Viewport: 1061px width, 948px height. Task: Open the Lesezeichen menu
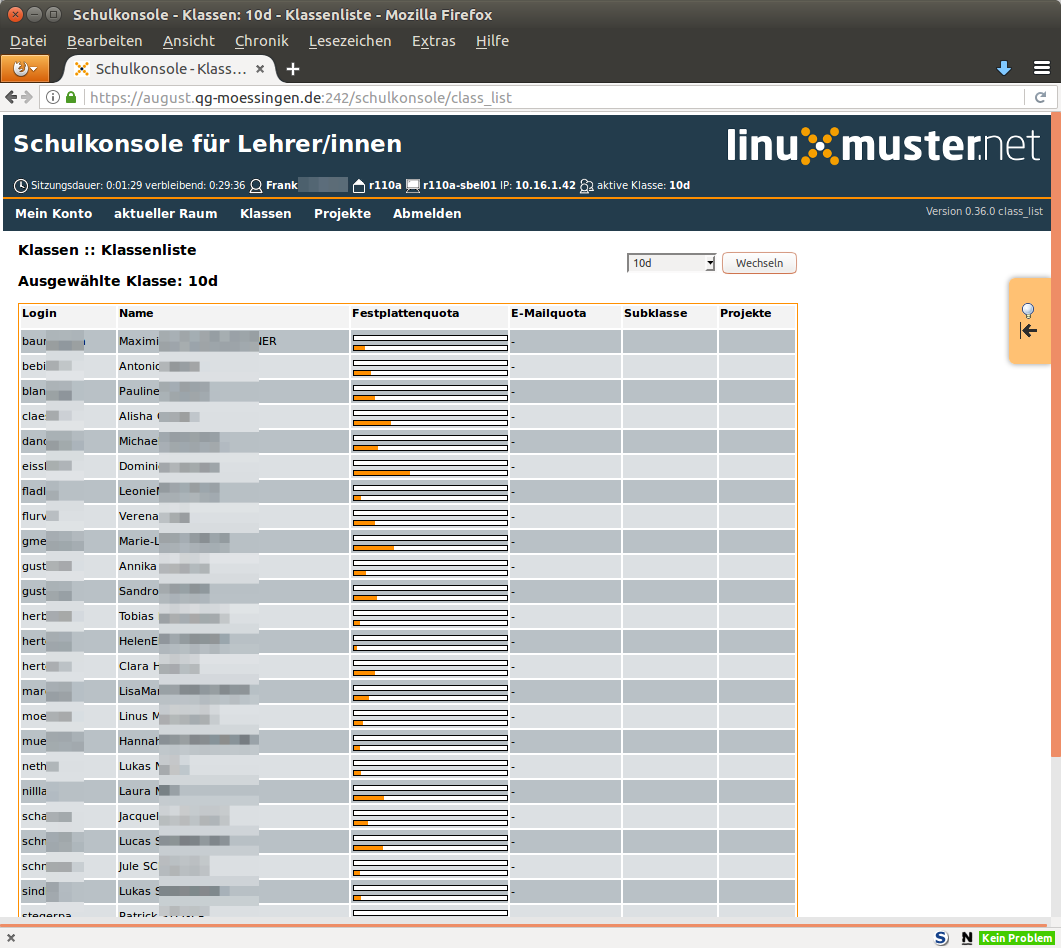[350, 41]
